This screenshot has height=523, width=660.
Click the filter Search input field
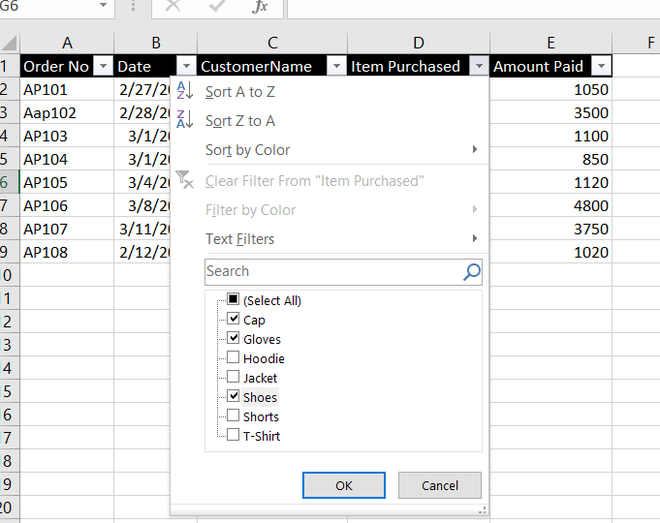point(332,271)
